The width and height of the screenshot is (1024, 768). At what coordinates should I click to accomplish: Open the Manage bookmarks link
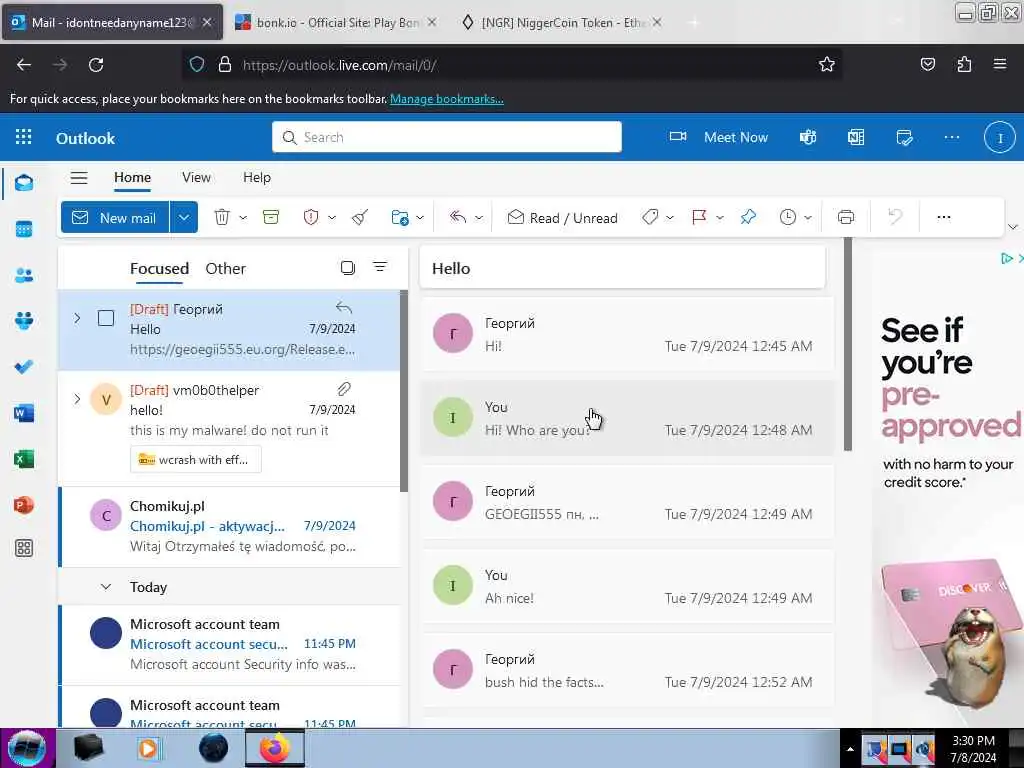(447, 99)
